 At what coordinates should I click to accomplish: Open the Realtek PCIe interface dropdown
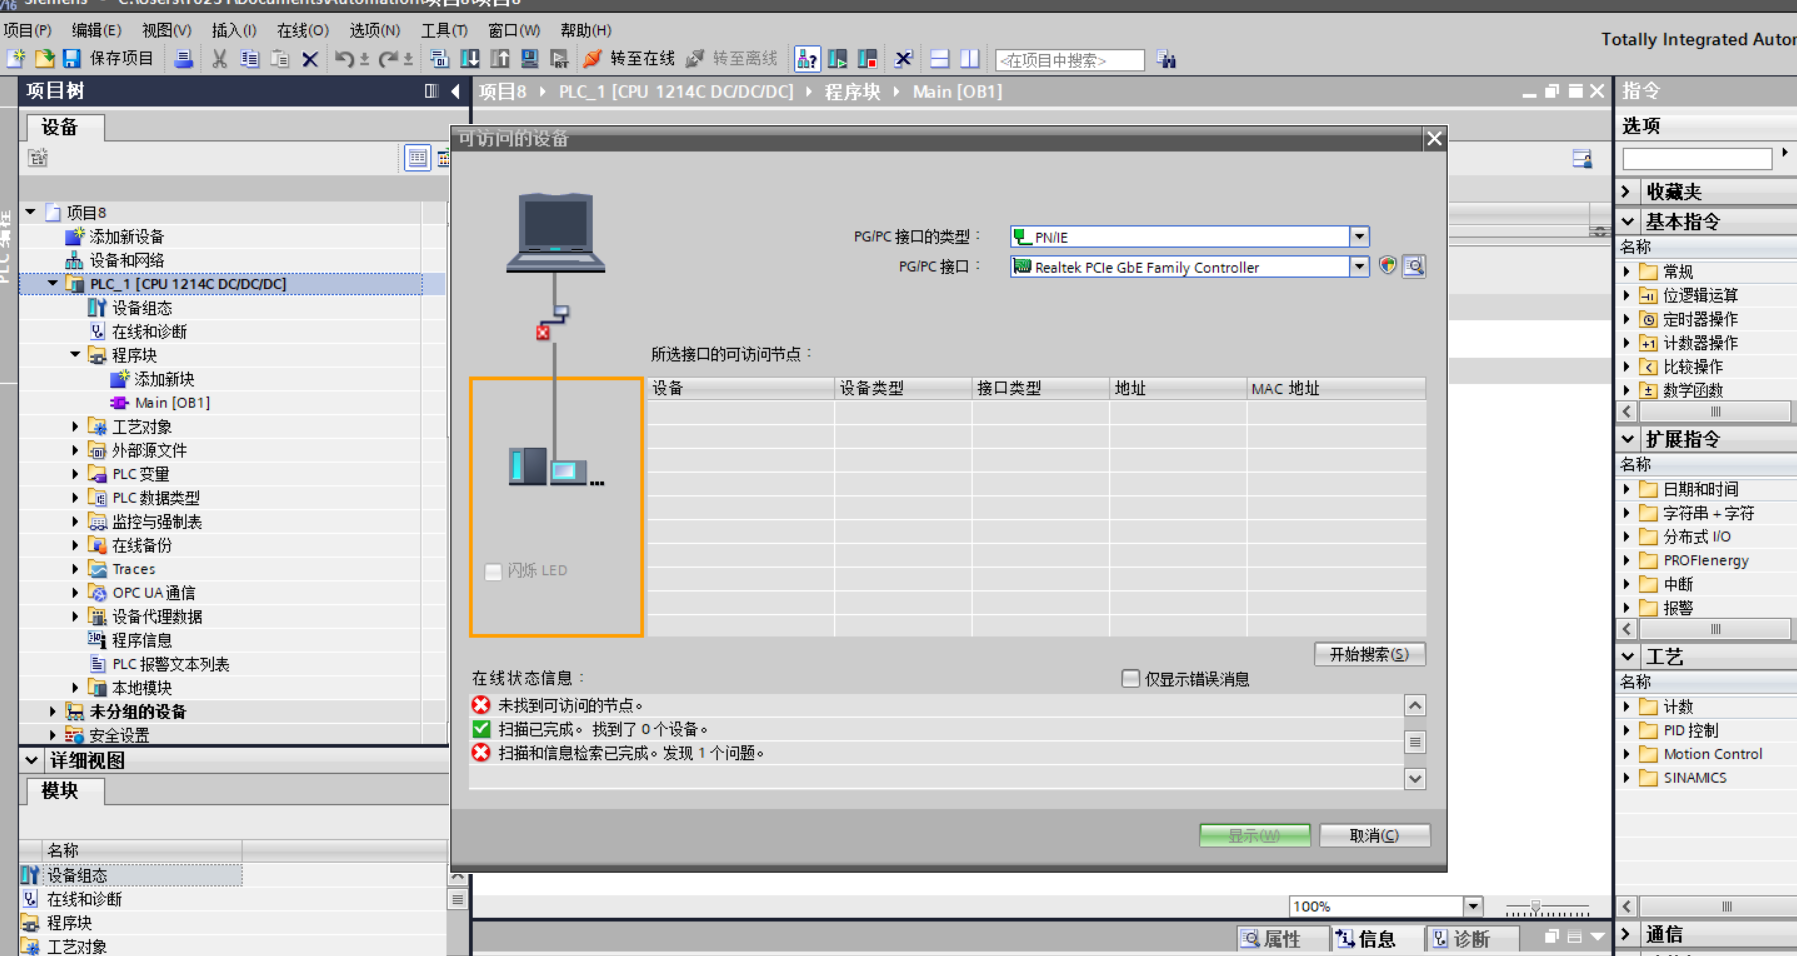(x=1359, y=267)
